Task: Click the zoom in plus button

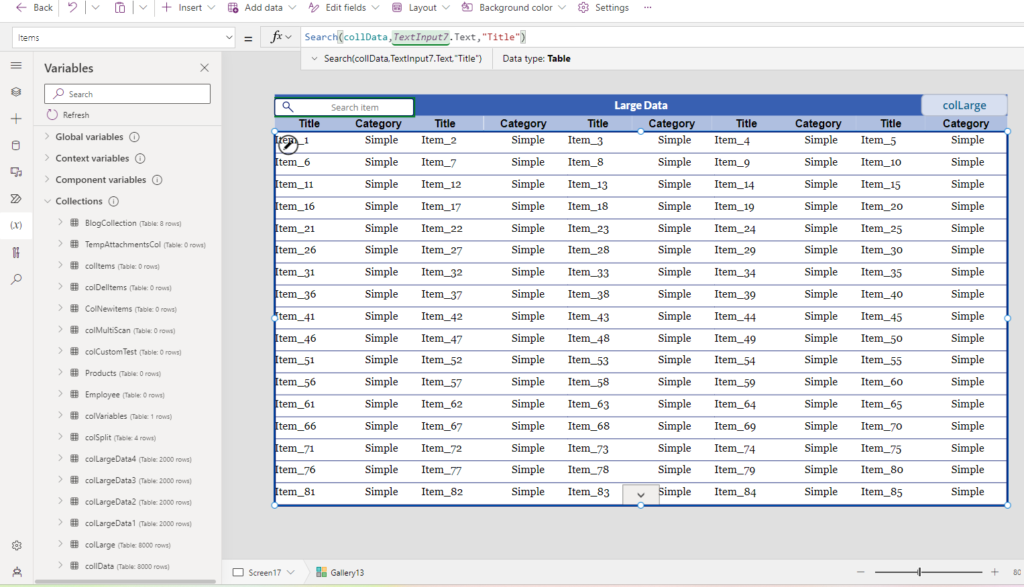Action: tap(995, 572)
